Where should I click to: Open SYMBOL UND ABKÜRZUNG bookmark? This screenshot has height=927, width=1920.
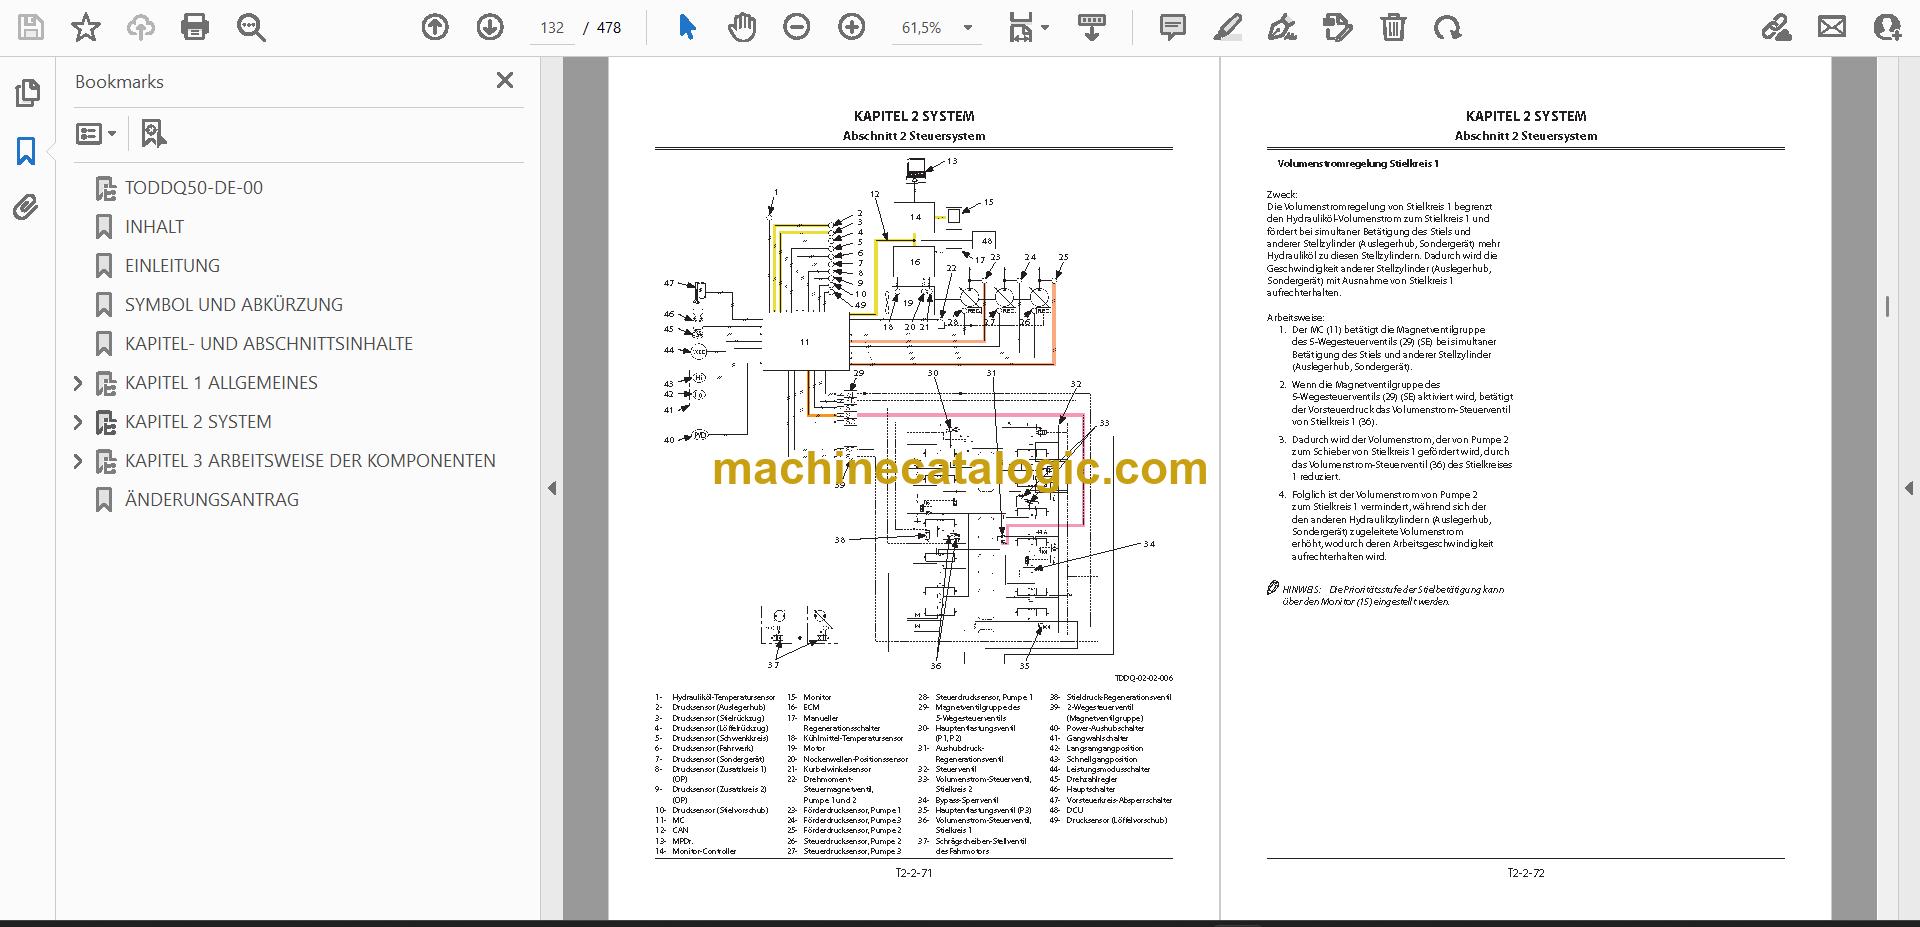point(234,305)
